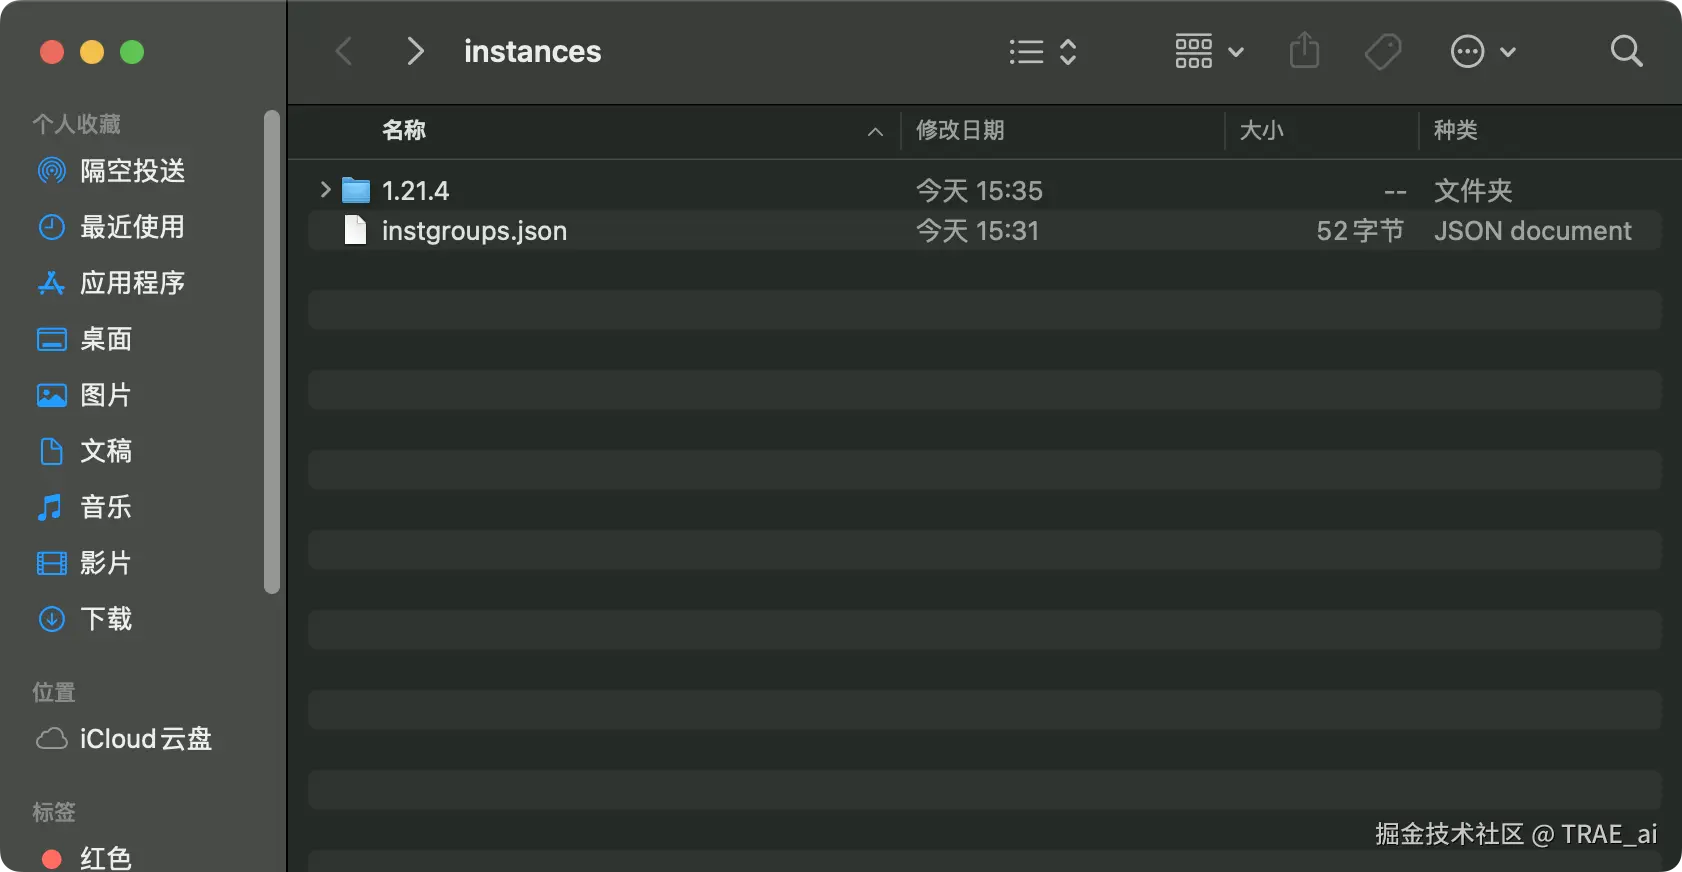Open 隔空投送 in the sidebar

click(132, 171)
